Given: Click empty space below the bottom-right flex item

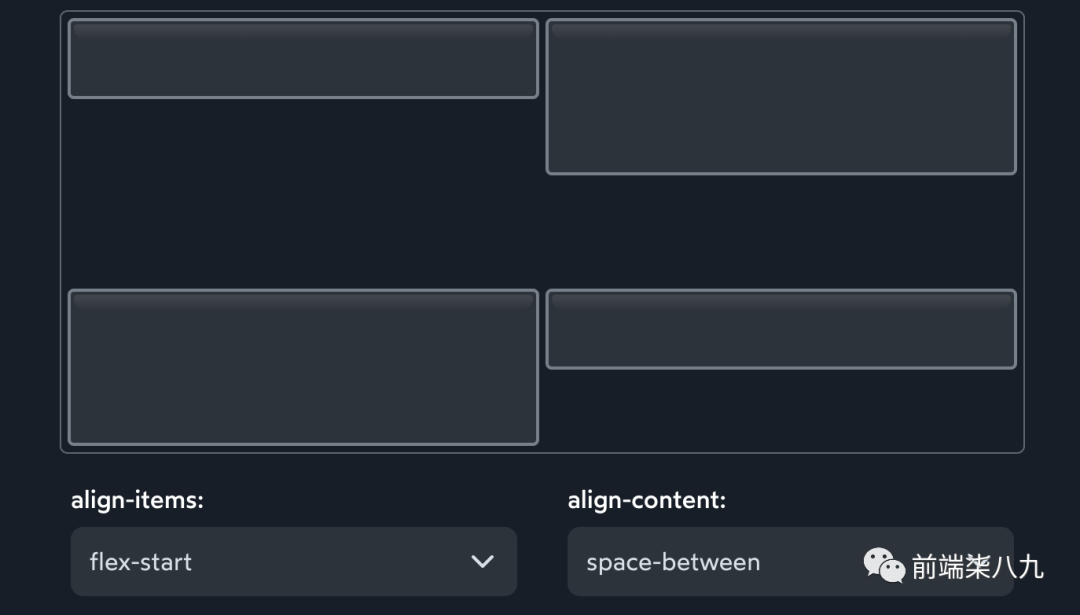Looking at the screenshot, I should pos(781,410).
